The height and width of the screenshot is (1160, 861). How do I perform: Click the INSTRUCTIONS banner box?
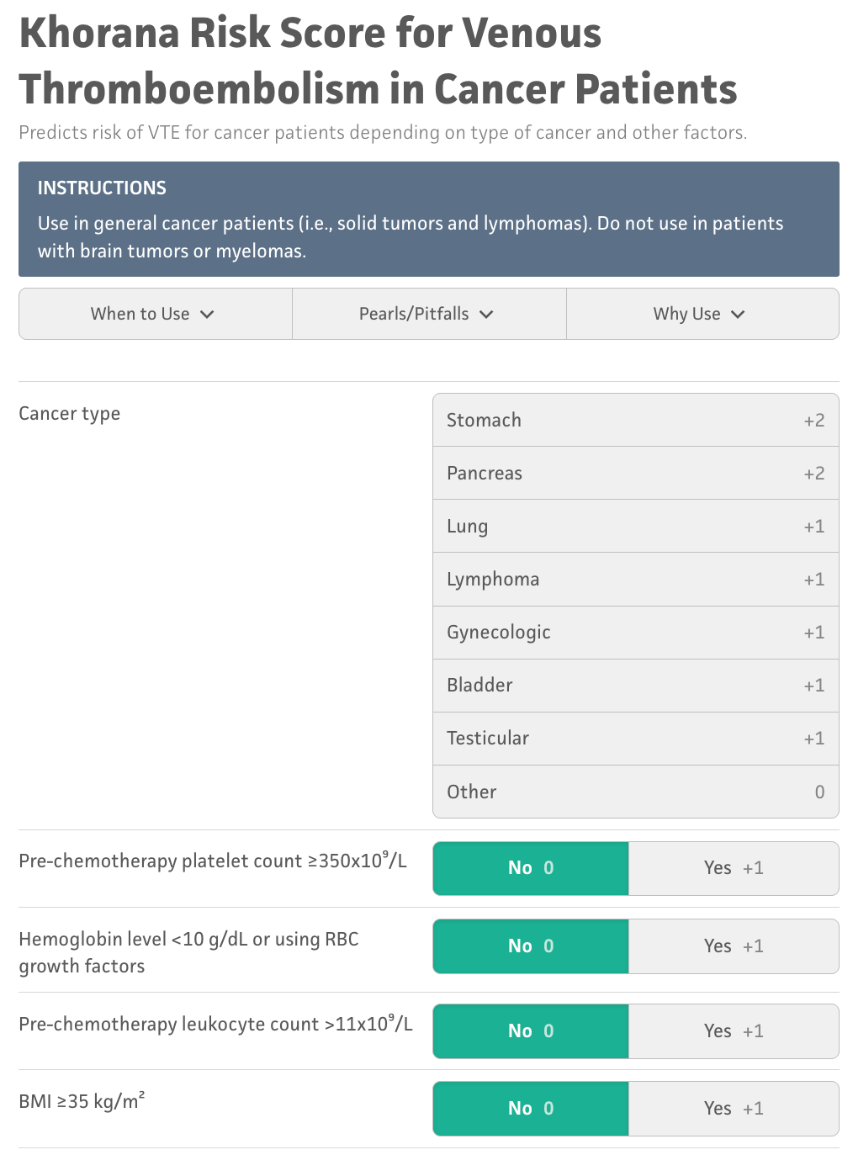point(428,219)
